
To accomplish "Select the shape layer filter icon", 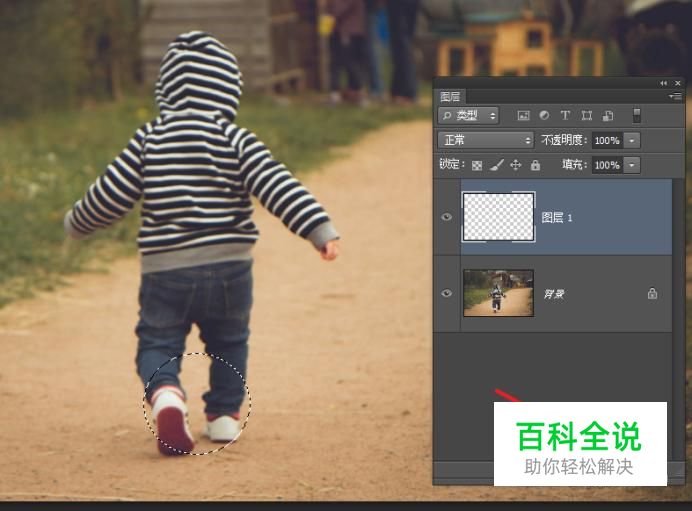I will (587, 116).
